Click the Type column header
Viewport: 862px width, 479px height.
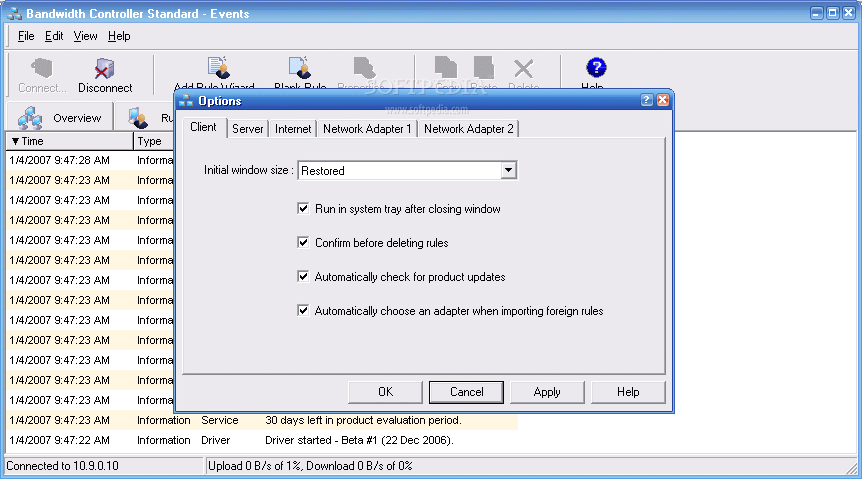click(154, 141)
